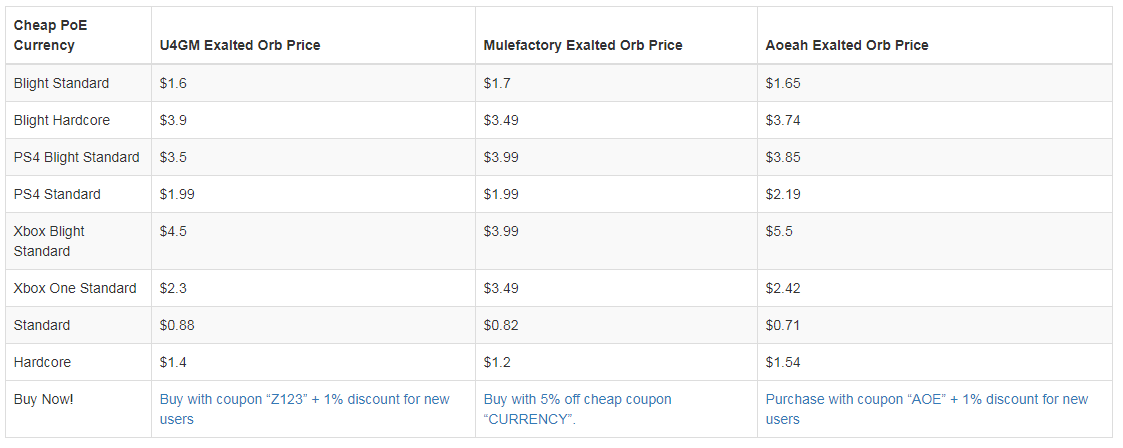Click the Blight Hardcore row label
Screen dimensions: 1123x448
pyautogui.click(x=62, y=120)
